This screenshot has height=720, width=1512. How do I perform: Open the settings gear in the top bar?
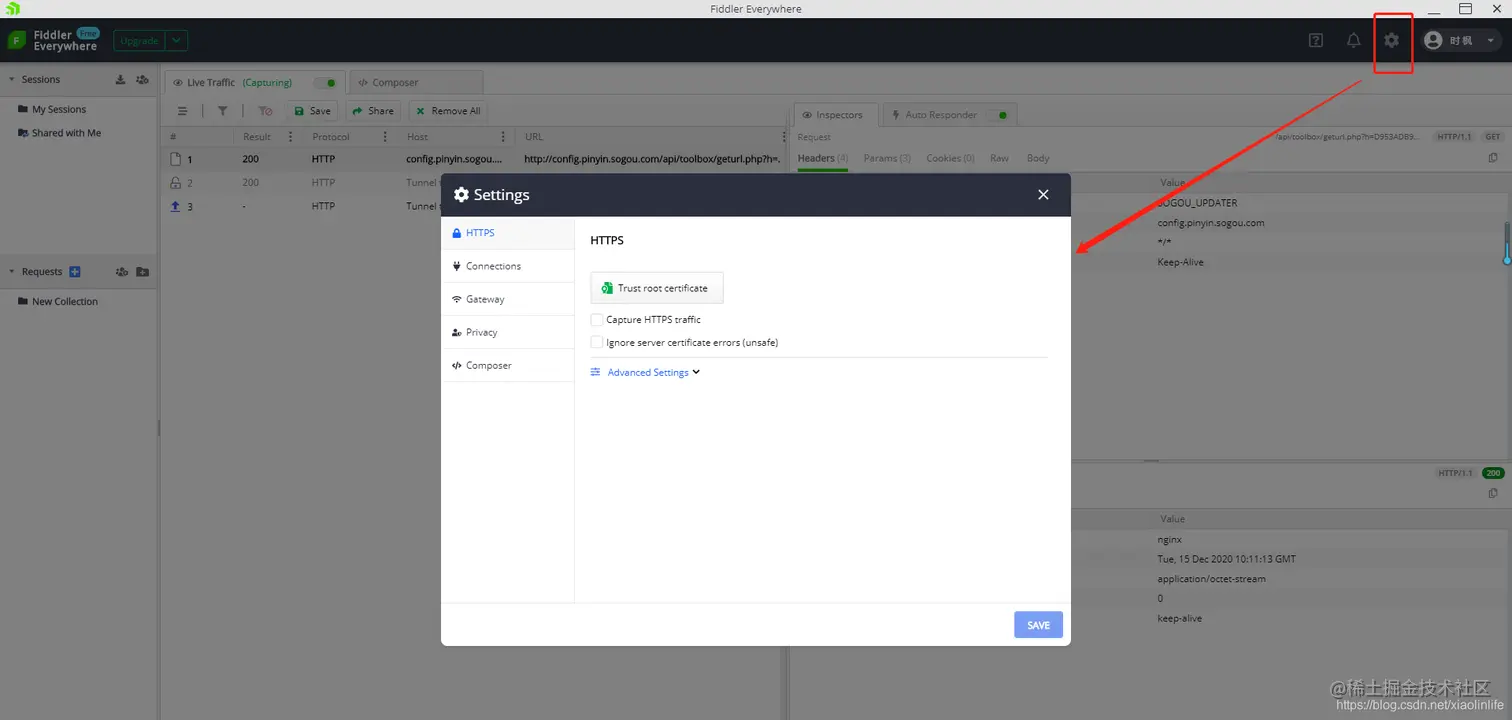pyautogui.click(x=1391, y=41)
